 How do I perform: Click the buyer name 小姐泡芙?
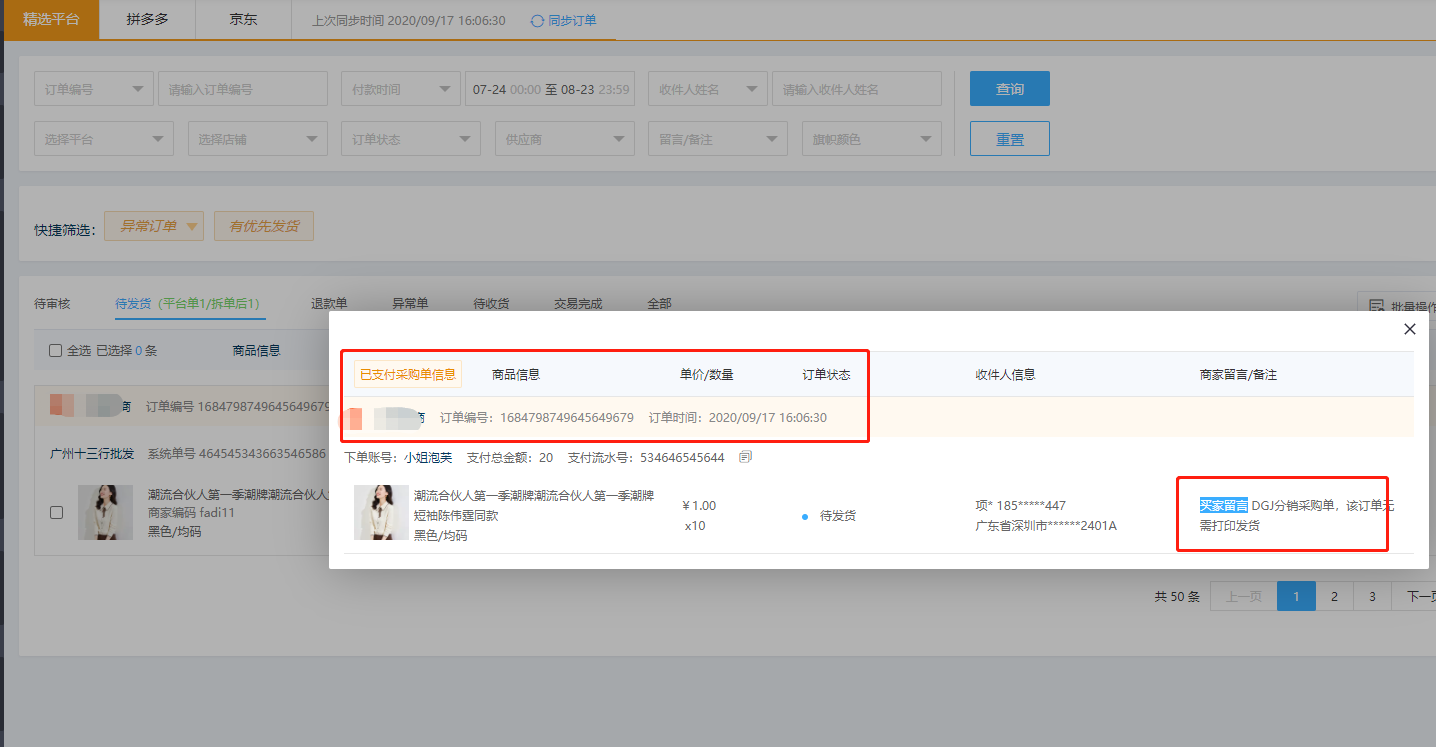(x=428, y=457)
